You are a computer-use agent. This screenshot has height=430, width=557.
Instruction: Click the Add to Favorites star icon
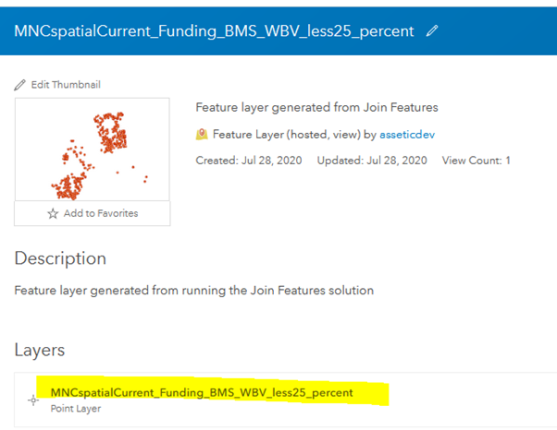pyautogui.click(x=53, y=213)
